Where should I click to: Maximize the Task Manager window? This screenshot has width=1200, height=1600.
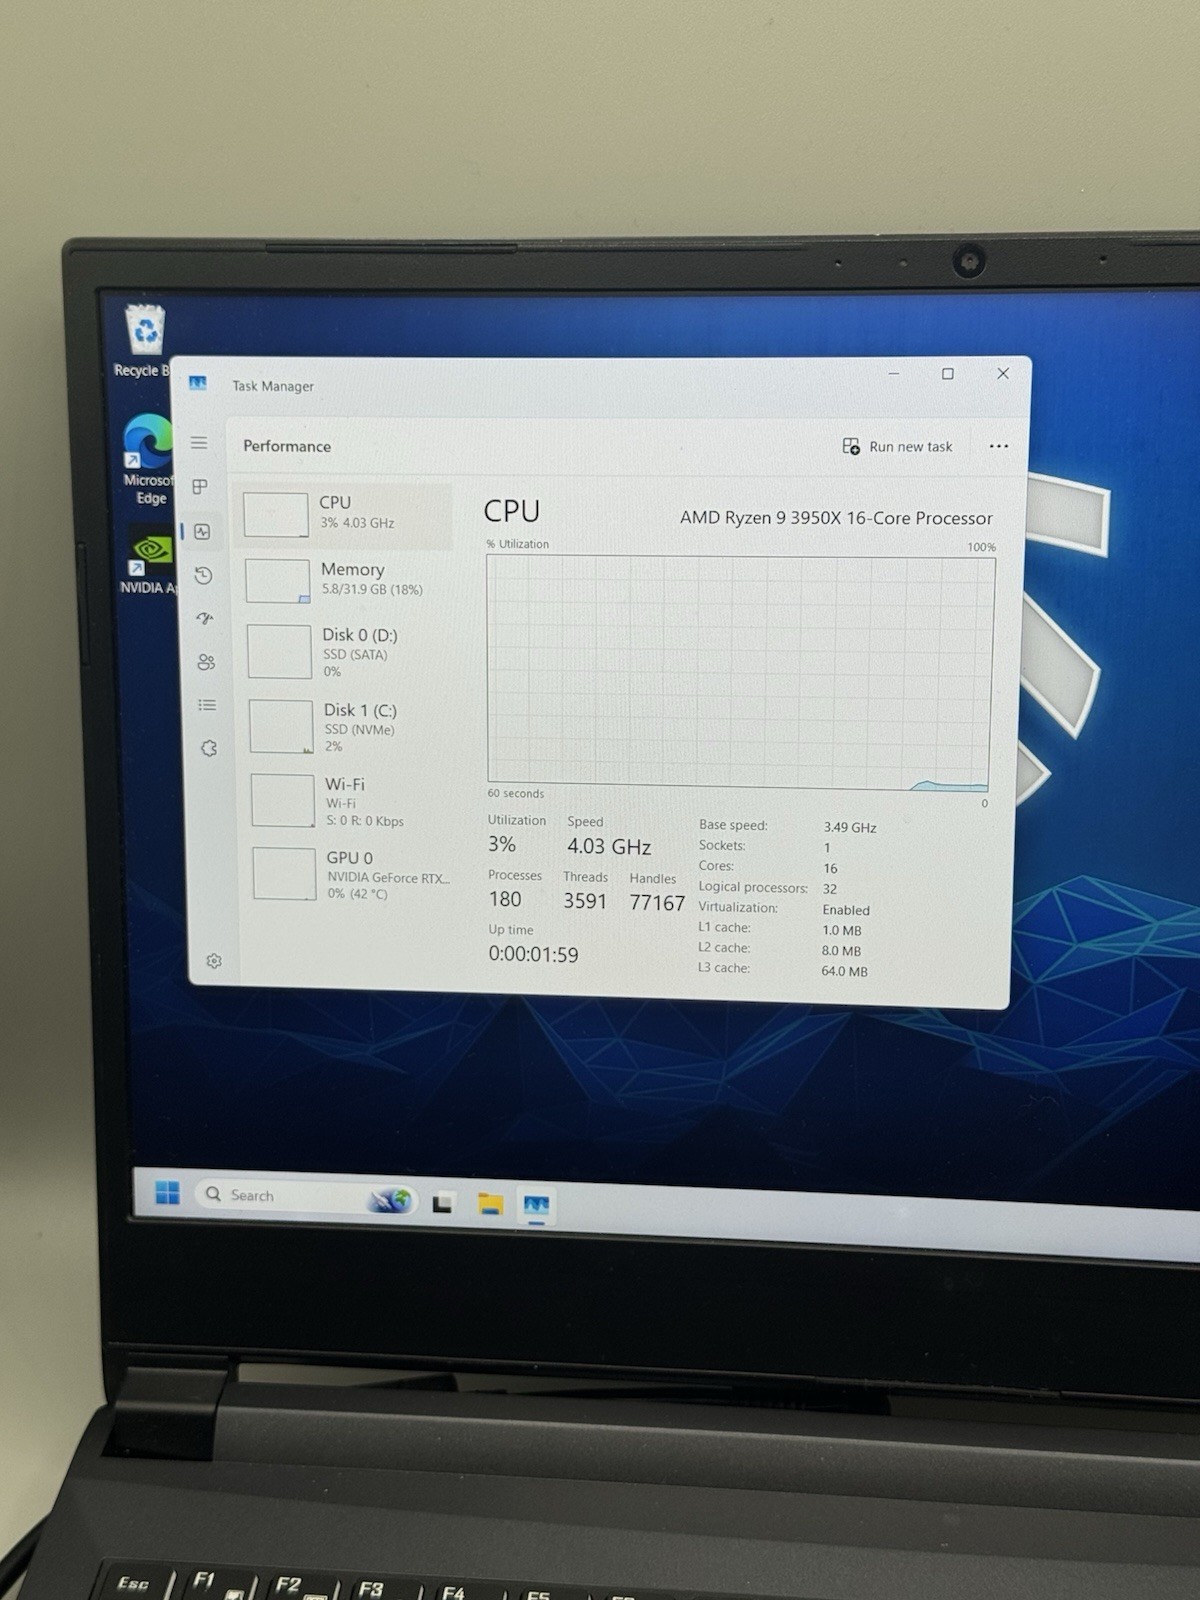point(947,374)
